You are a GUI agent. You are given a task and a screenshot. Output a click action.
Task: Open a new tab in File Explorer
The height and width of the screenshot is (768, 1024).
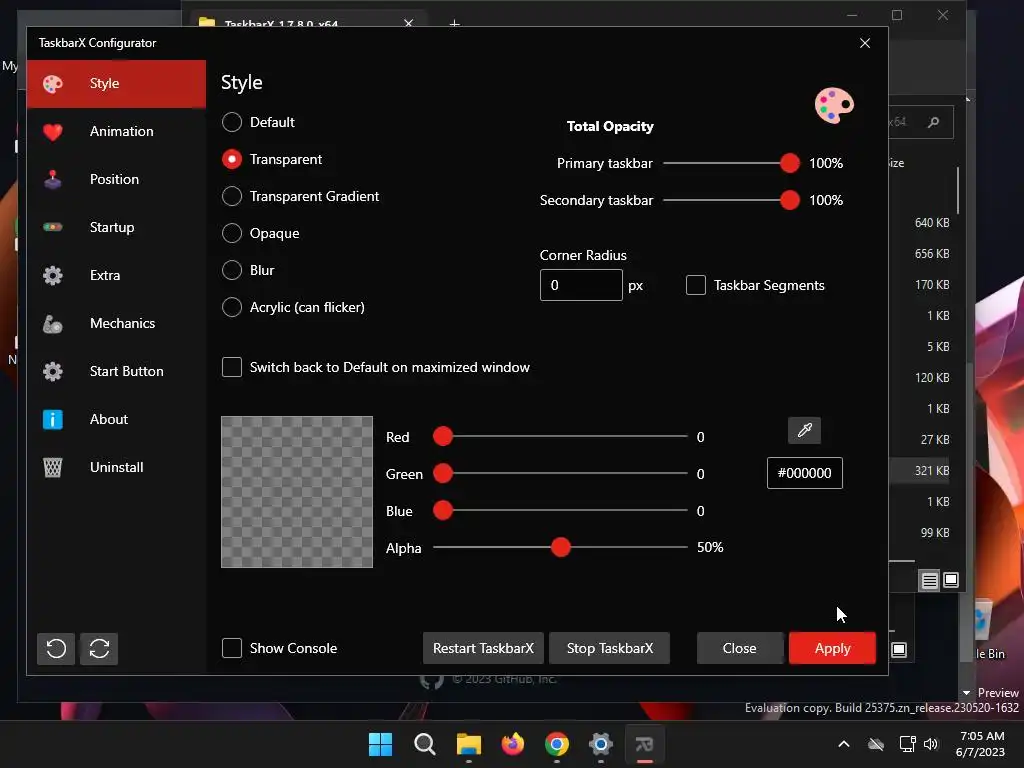coord(455,23)
